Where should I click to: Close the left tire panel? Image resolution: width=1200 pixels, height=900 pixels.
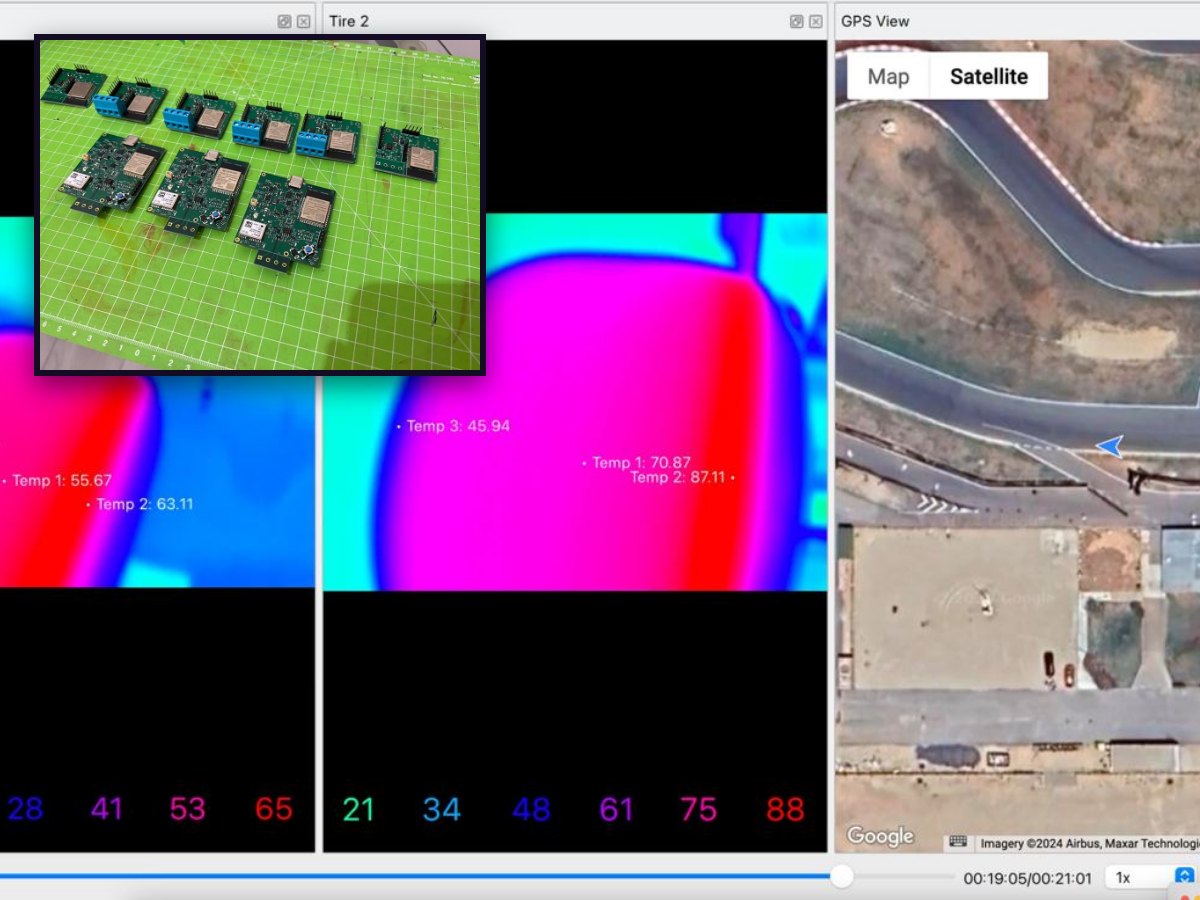point(303,21)
